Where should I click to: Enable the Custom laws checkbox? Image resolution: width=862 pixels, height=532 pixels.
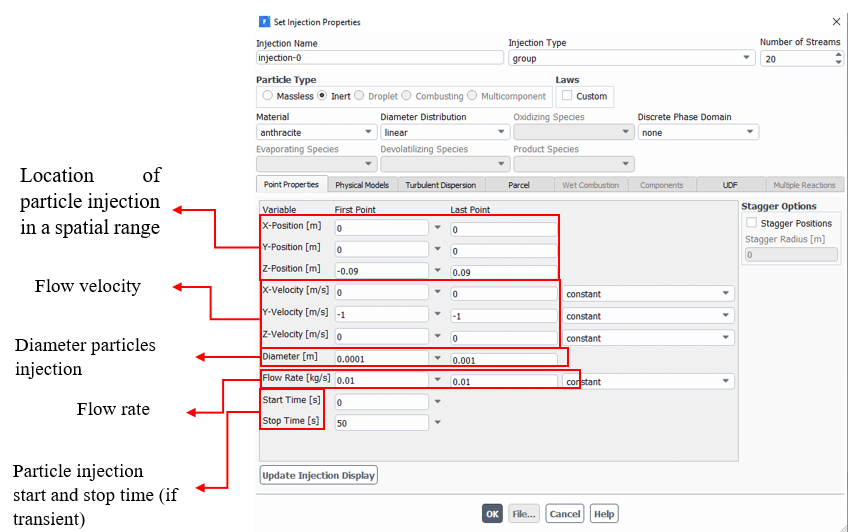(x=567, y=96)
